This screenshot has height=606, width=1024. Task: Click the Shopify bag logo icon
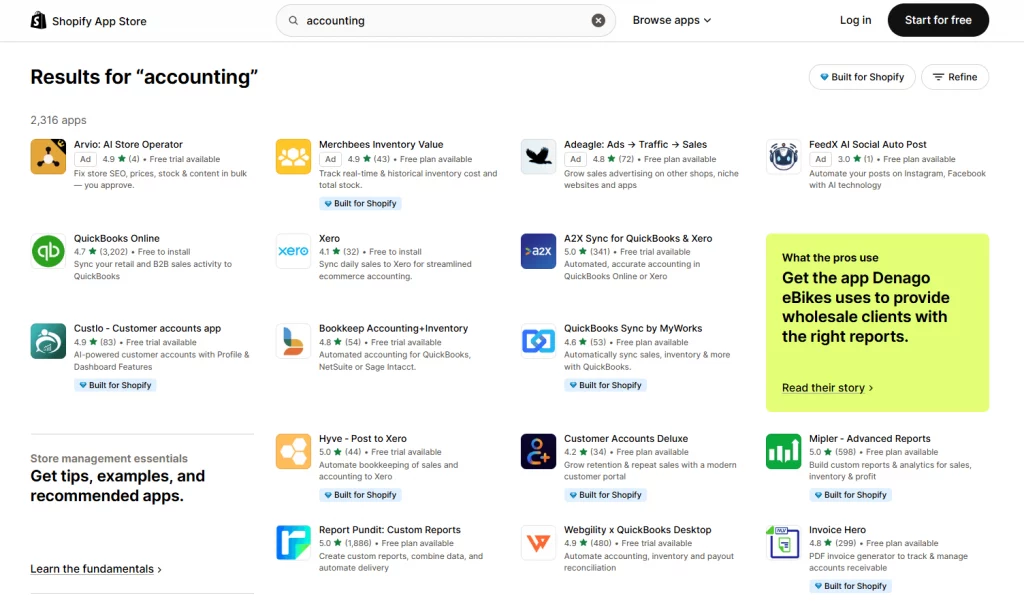39,20
